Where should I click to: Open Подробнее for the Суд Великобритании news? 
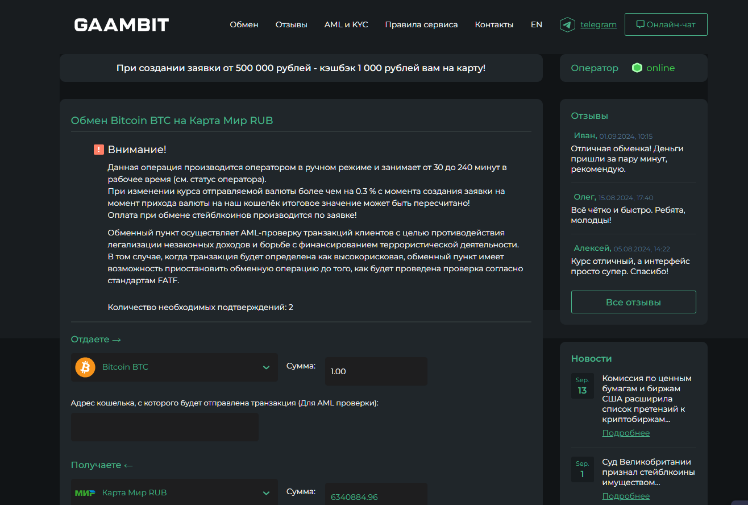[x=625, y=496]
